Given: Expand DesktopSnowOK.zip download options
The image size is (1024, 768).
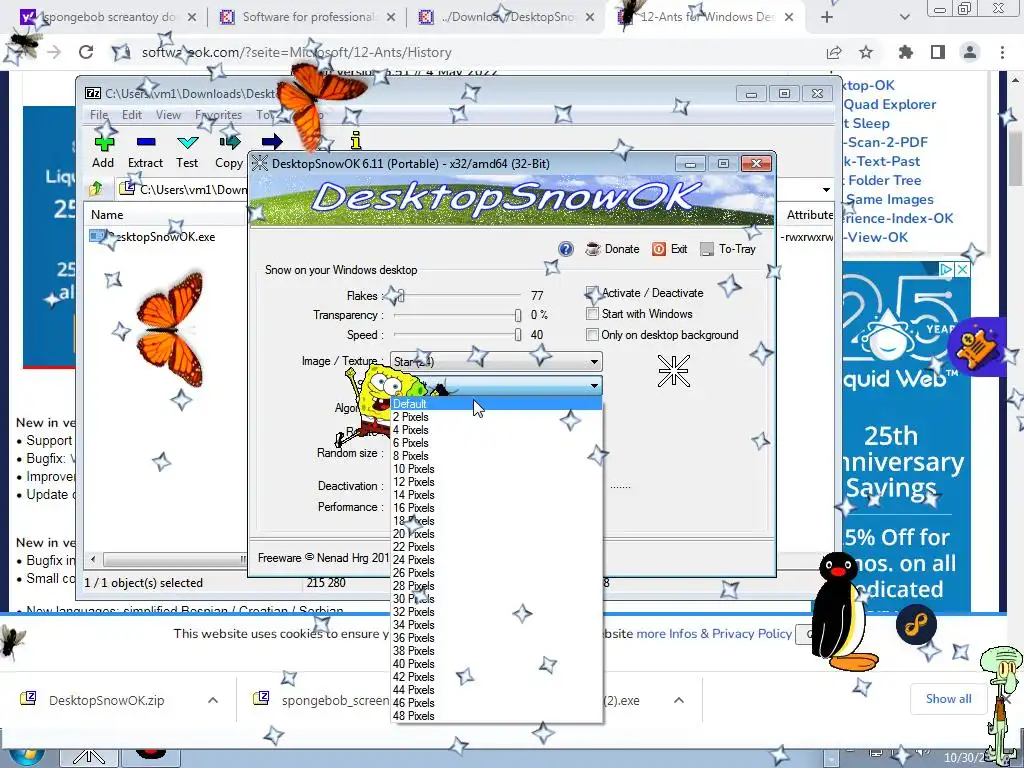Looking at the screenshot, I should point(213,700).
